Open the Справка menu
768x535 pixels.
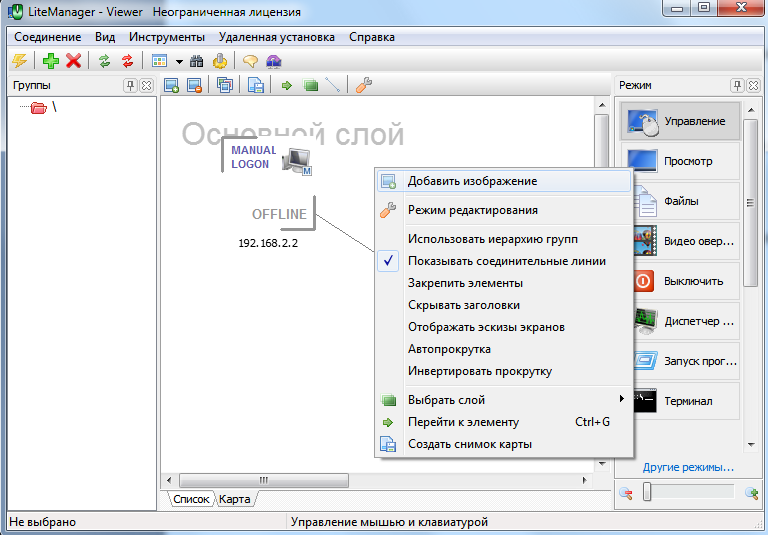pos(372,37)
